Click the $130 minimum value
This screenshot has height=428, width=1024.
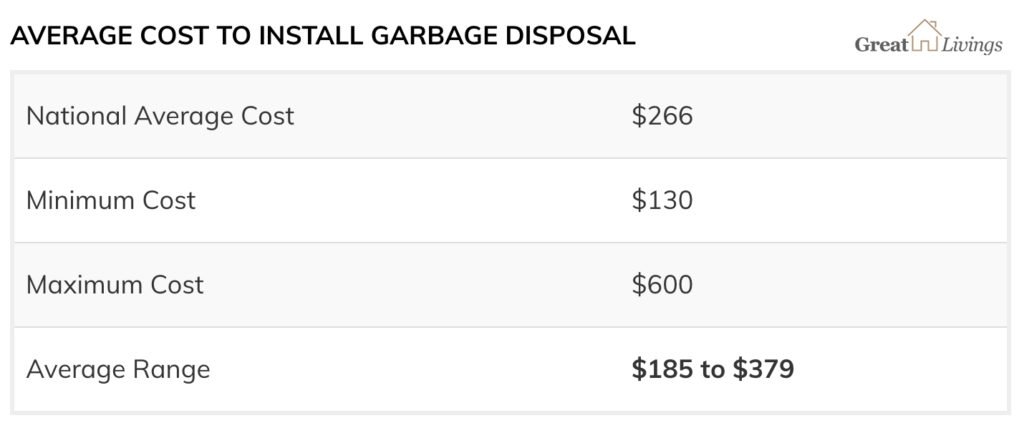[x=662, y=200]
